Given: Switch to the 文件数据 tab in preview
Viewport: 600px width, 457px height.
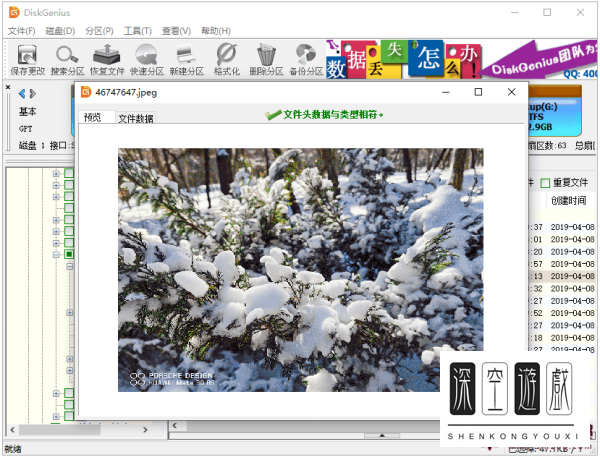Looking at the screenshot, I should 136,118.
